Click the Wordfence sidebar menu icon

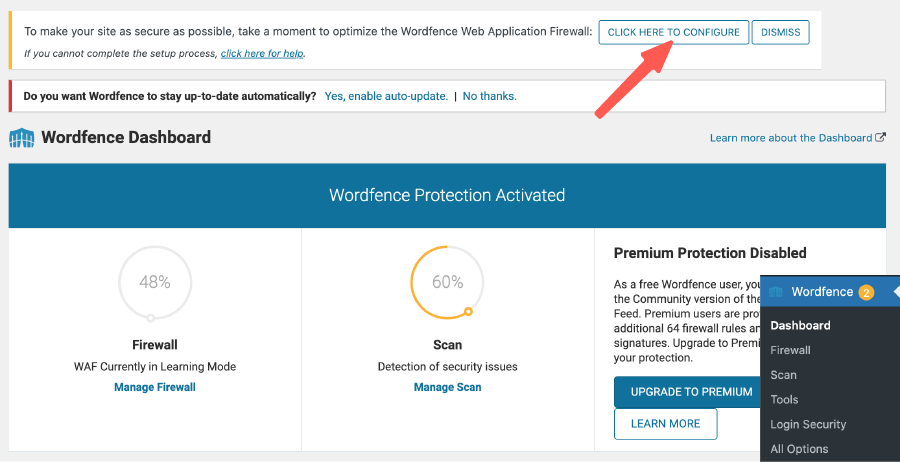pos(776,292)
